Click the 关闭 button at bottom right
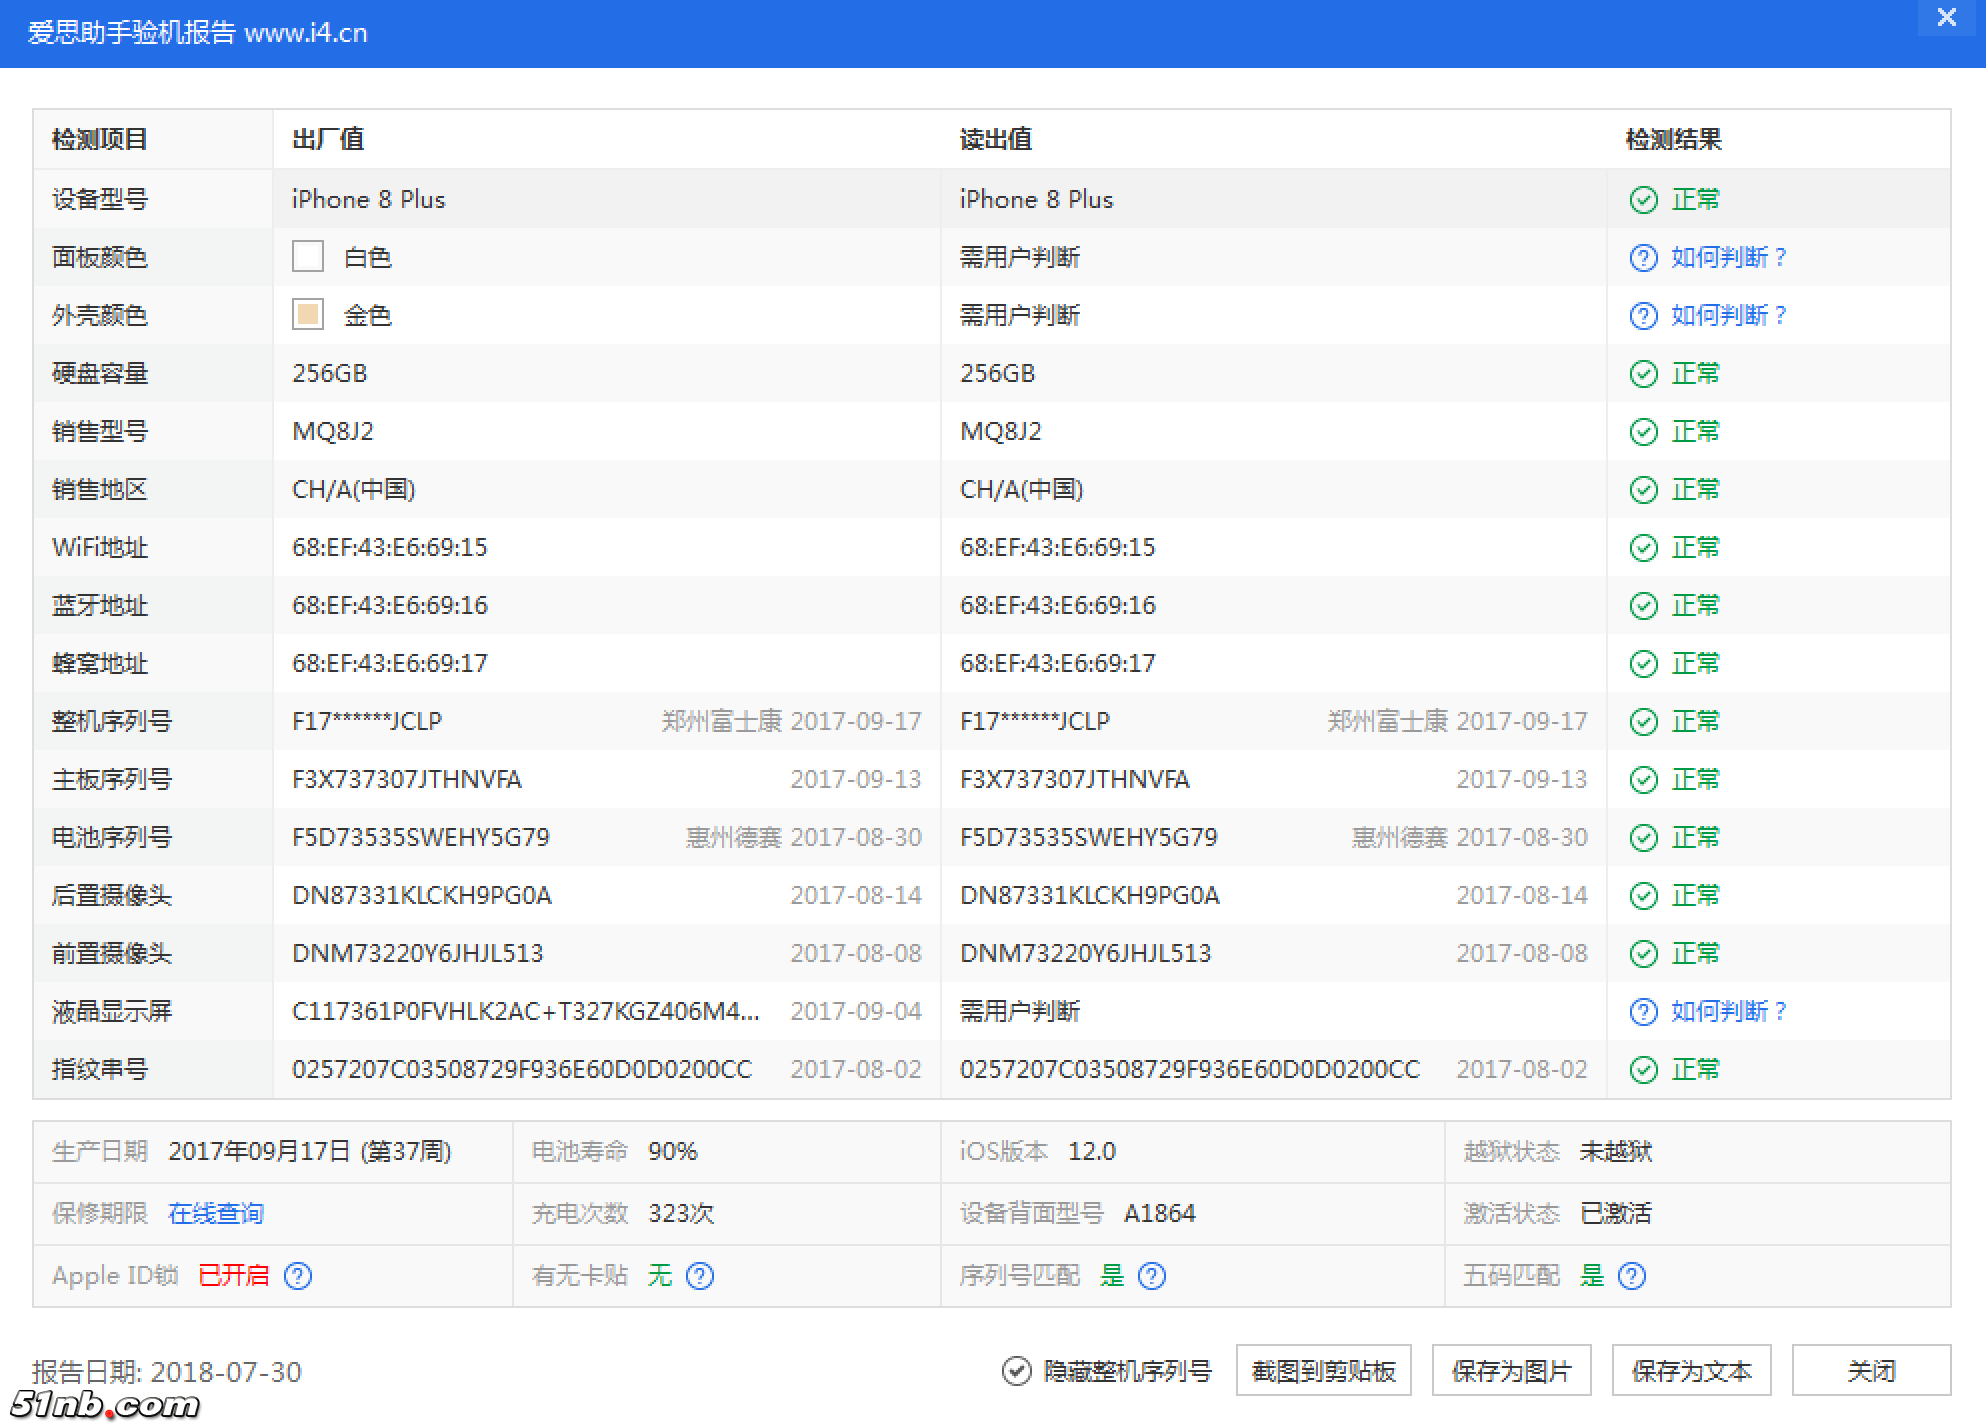Viewport: 1986px width, 1428px height. (1874, 1371)
